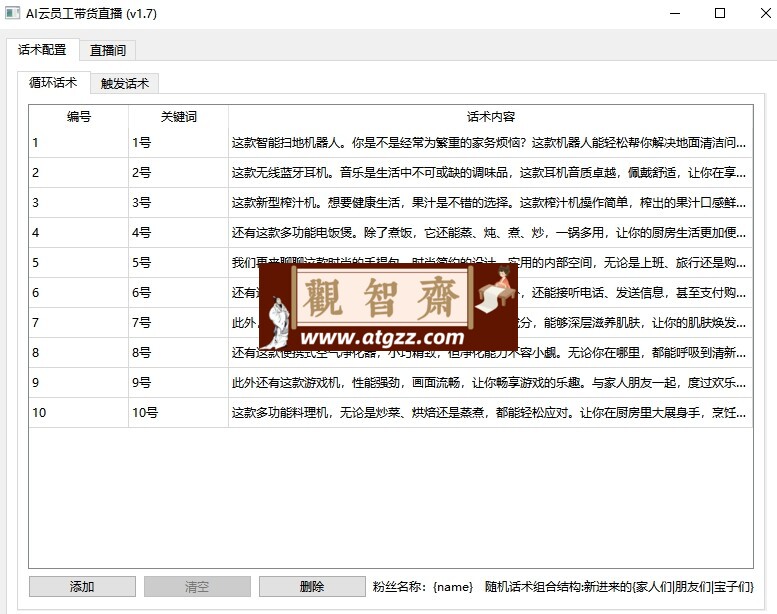Click the 添加 button
Viewport: 777px width, 614px height.
(x=82, y=587)
